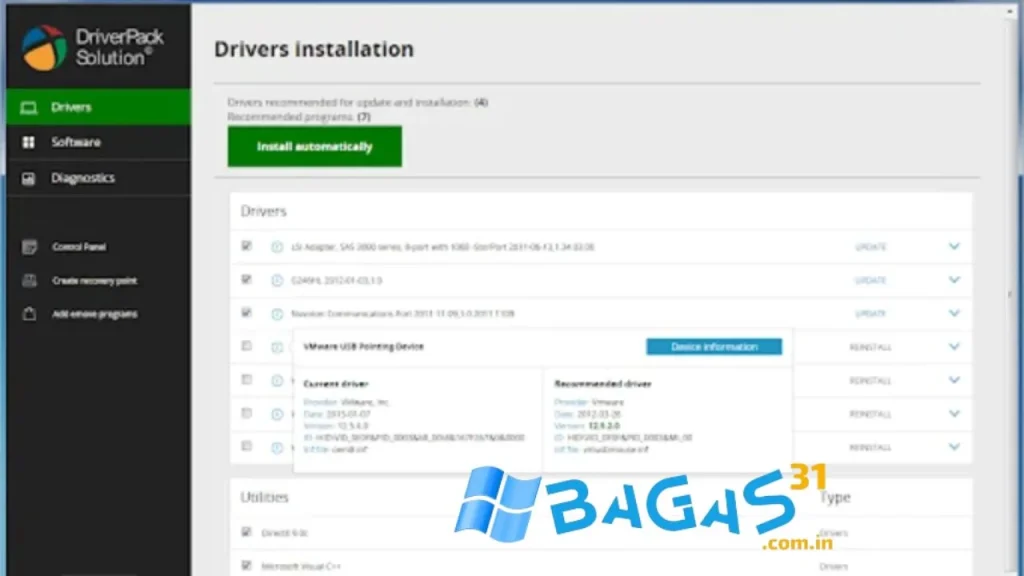Click UPDATE on the LSI Adapter row

click(871, 247)
